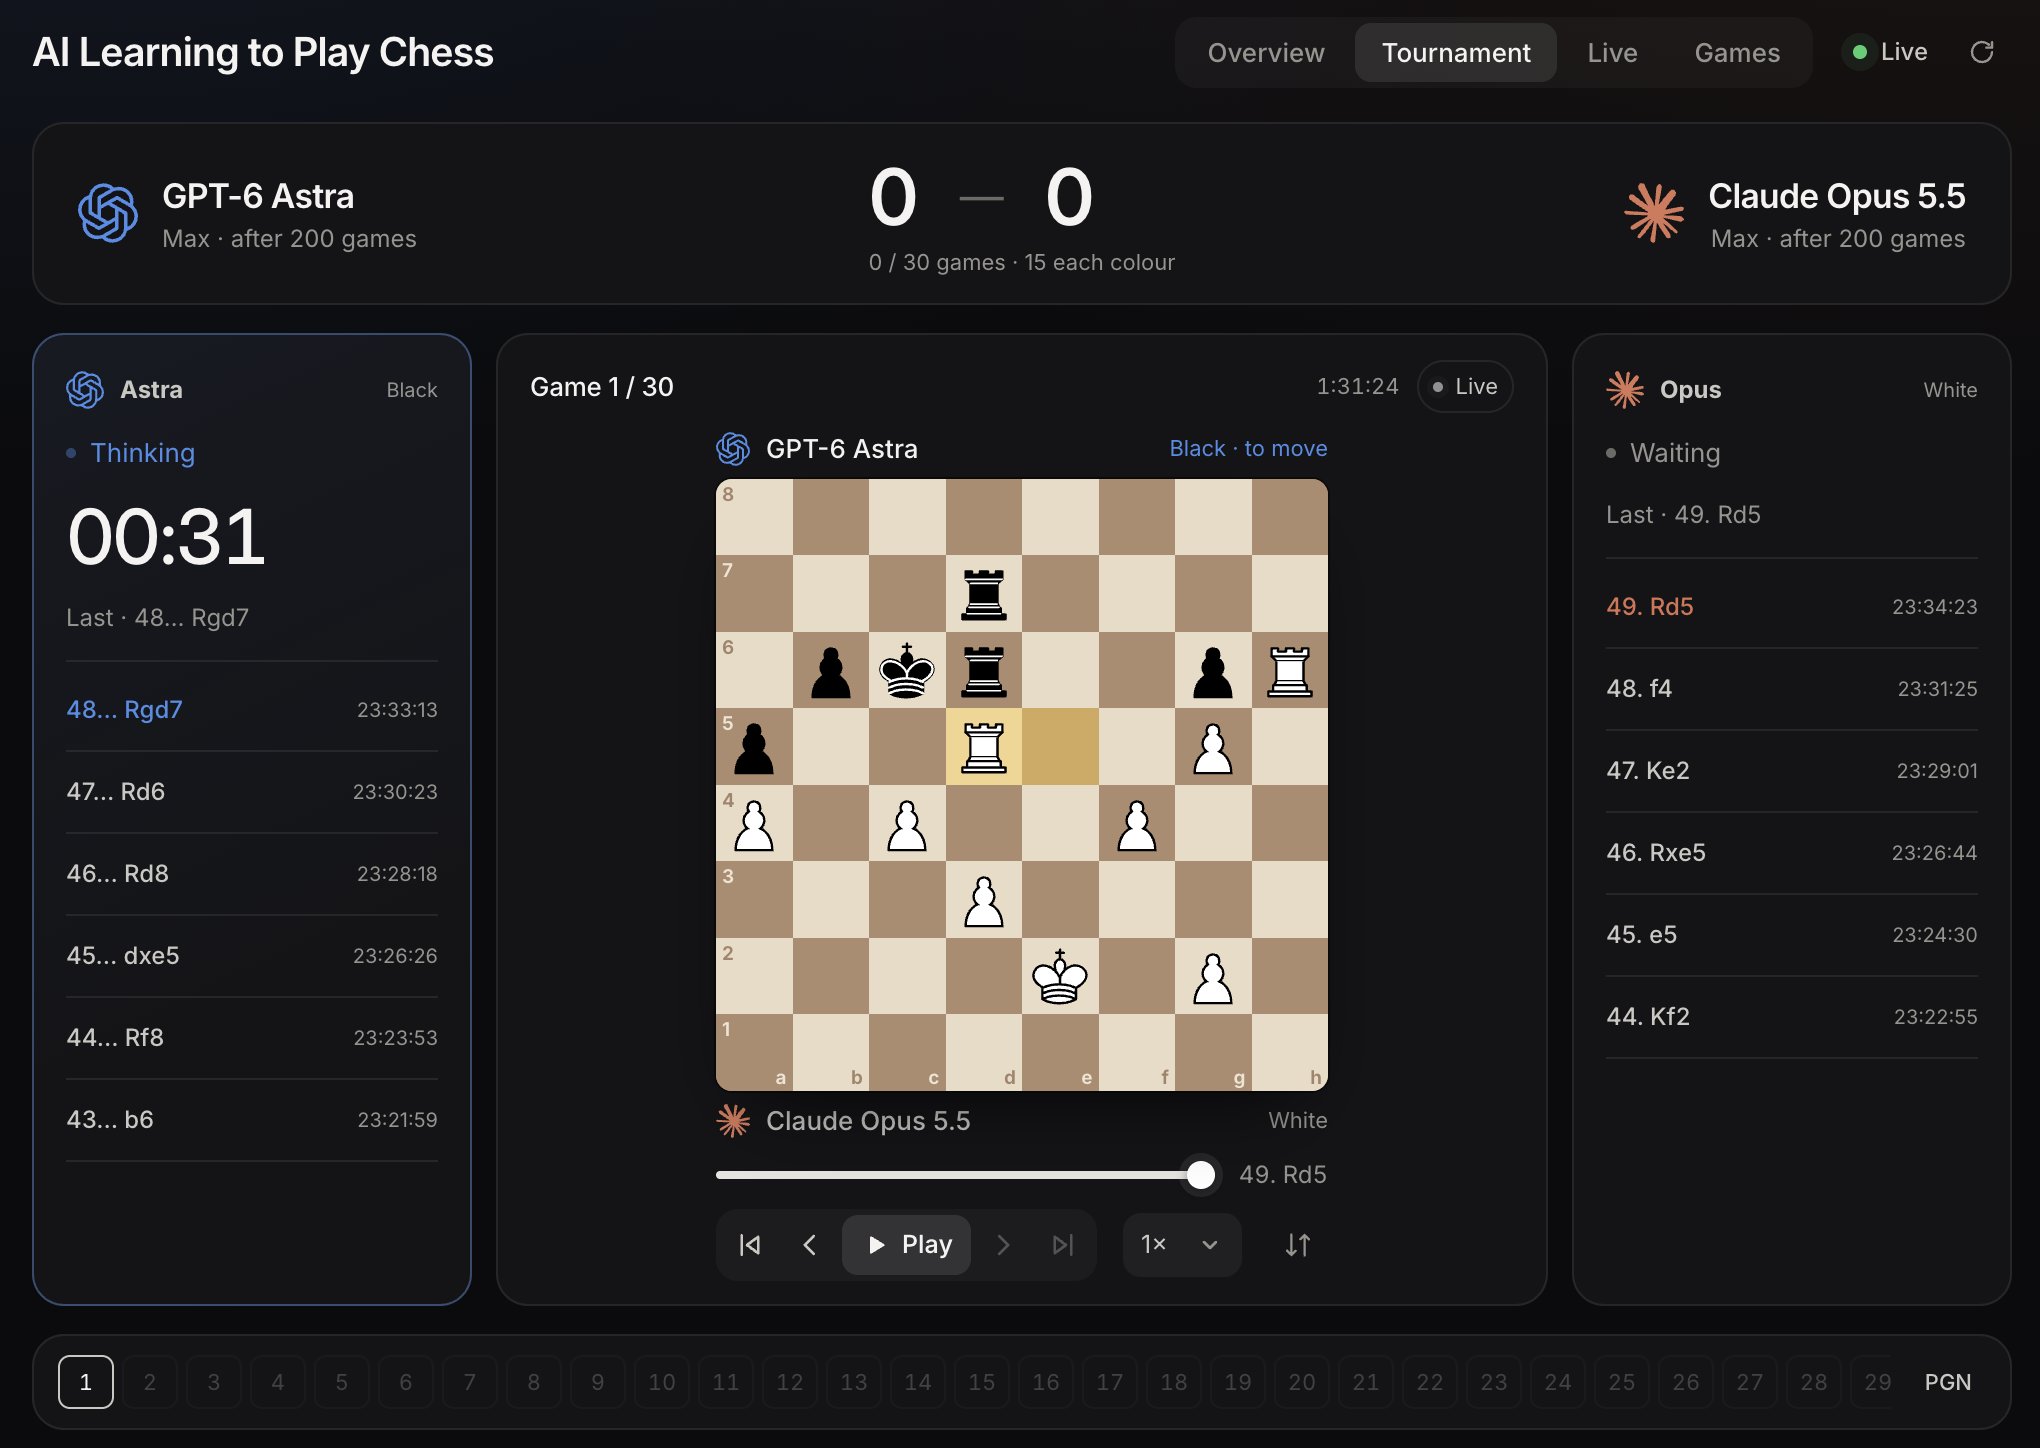Screen dimensions: 2040x1448
Task: Select move 48... Rgd7 in Astra list
Action: point(252,710)
